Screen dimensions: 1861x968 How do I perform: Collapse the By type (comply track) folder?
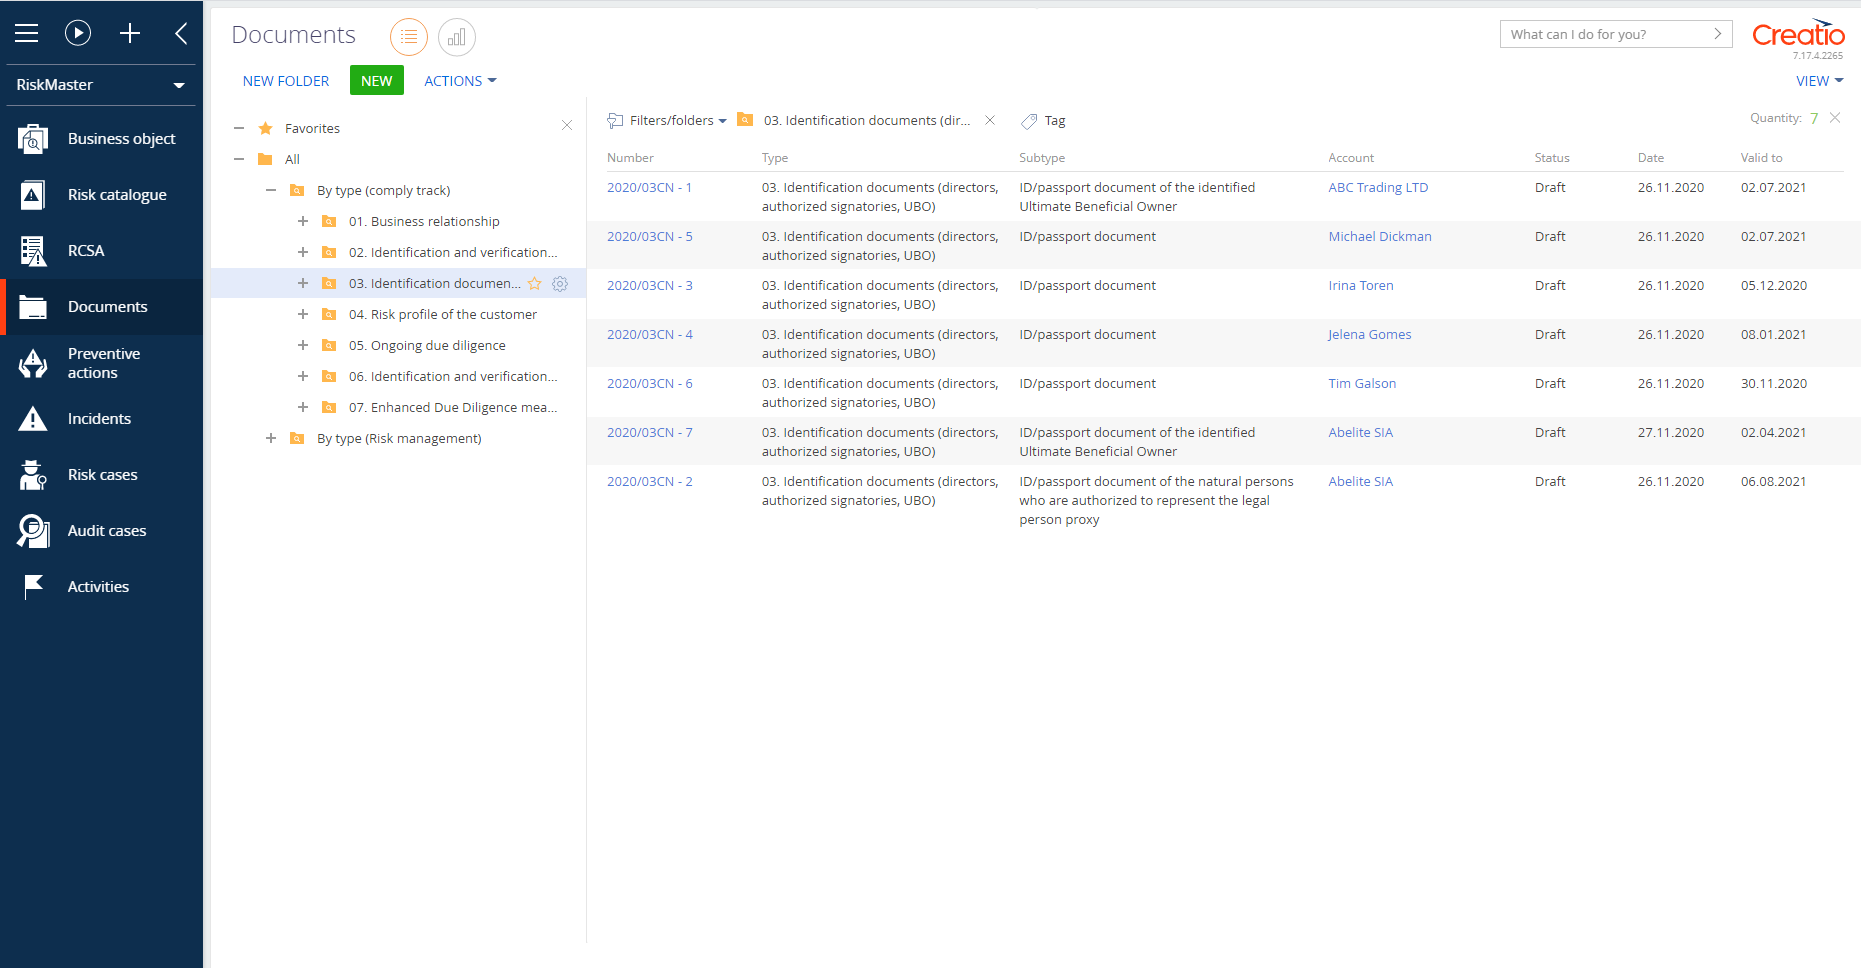(x=271, y=191)
